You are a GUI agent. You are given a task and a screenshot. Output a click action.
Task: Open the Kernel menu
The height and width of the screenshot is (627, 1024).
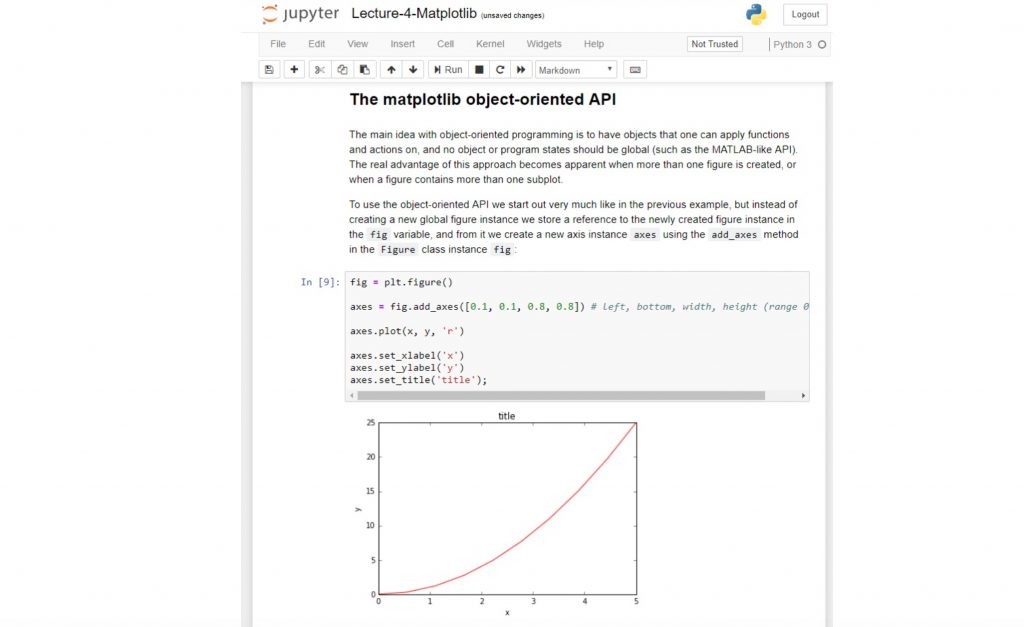490,44
